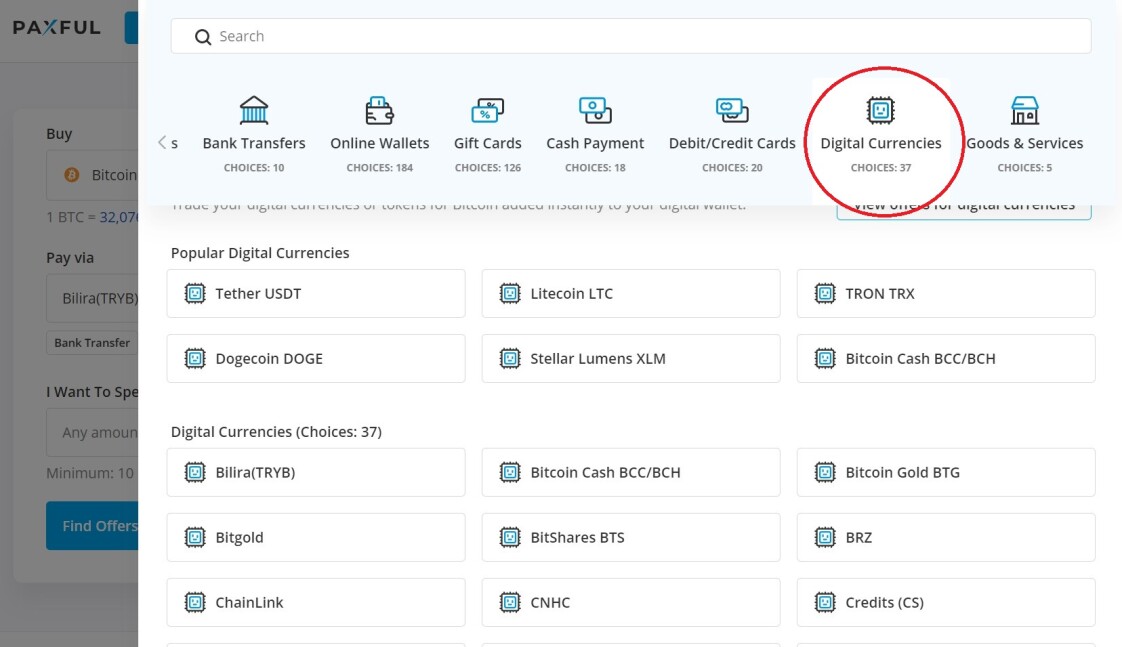The image size is (1122, 647).
Task: Open the Bitcoin selector in Buy section
Action: pos(92,175)
